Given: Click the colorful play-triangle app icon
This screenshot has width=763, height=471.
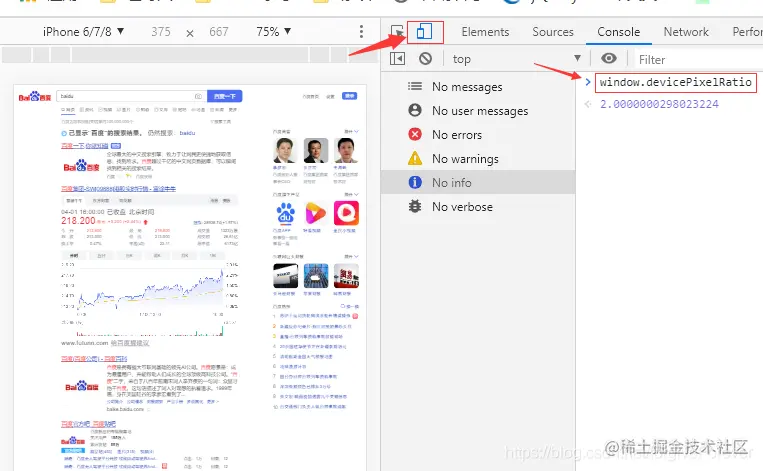Looking at the screenshot, I should point(316,213).
